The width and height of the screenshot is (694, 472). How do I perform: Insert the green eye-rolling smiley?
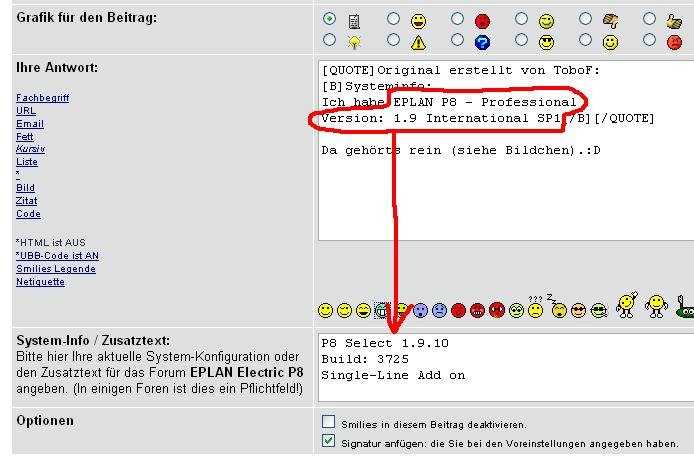pos(517,310)
